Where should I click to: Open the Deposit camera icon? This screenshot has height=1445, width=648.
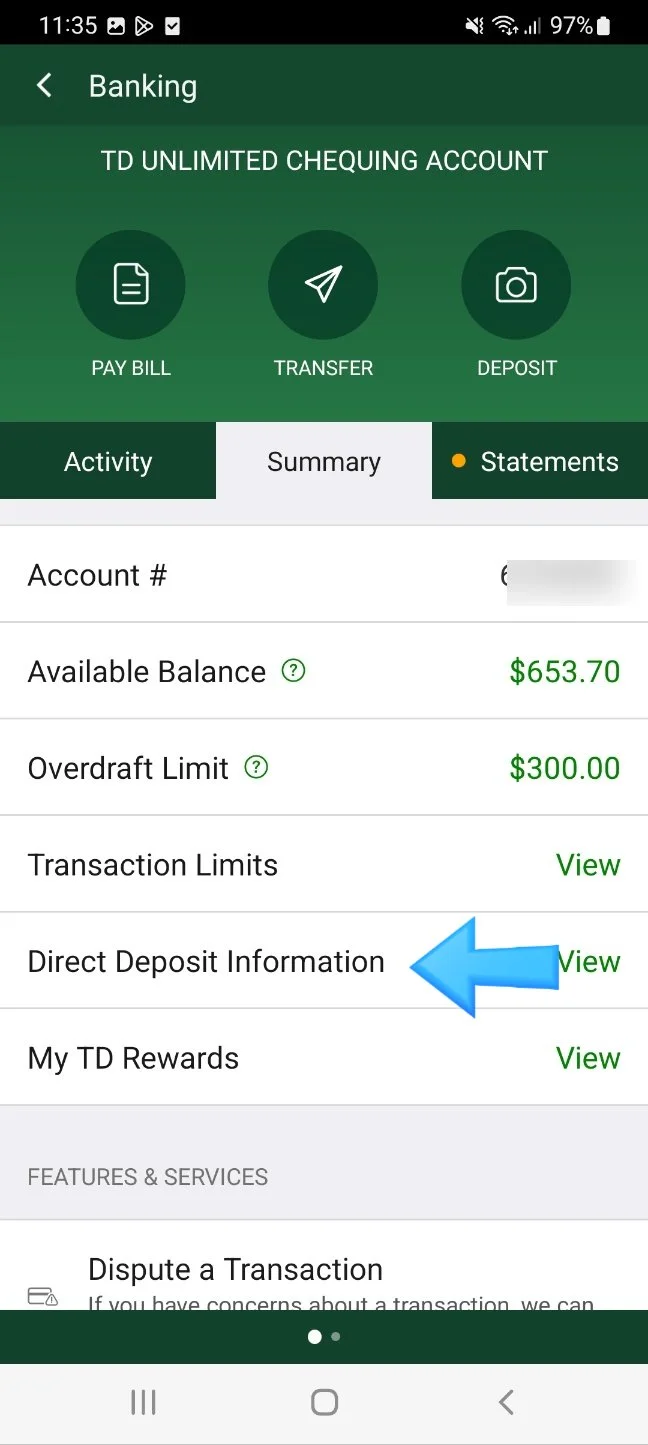point(516,285)
